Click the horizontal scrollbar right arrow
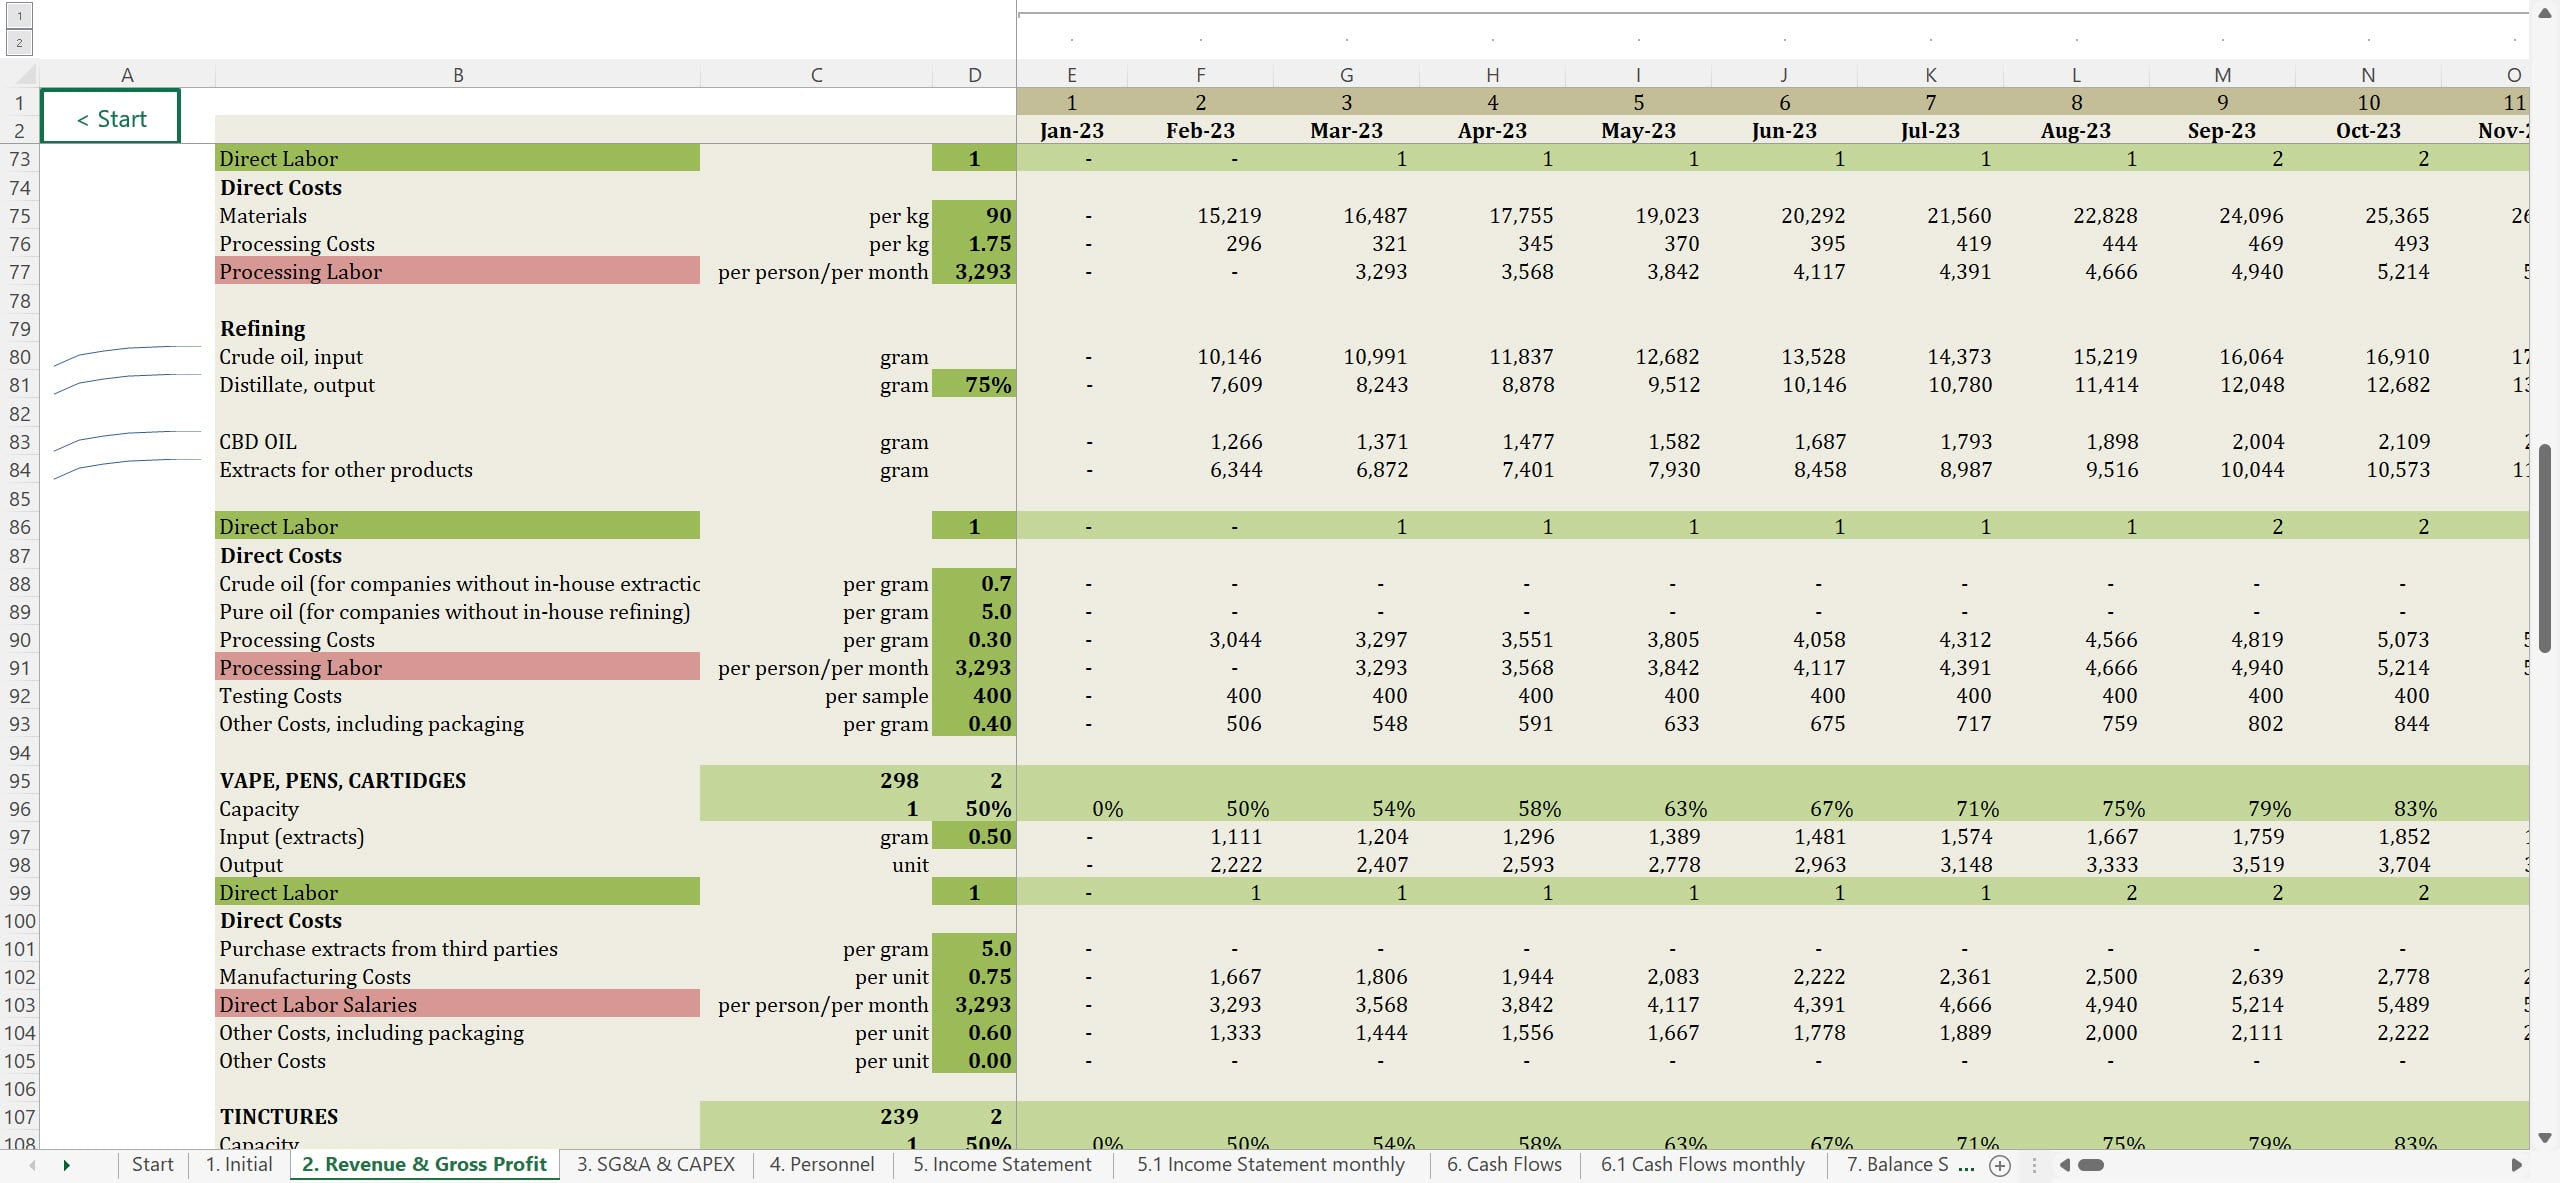 click(2516, 1165)
